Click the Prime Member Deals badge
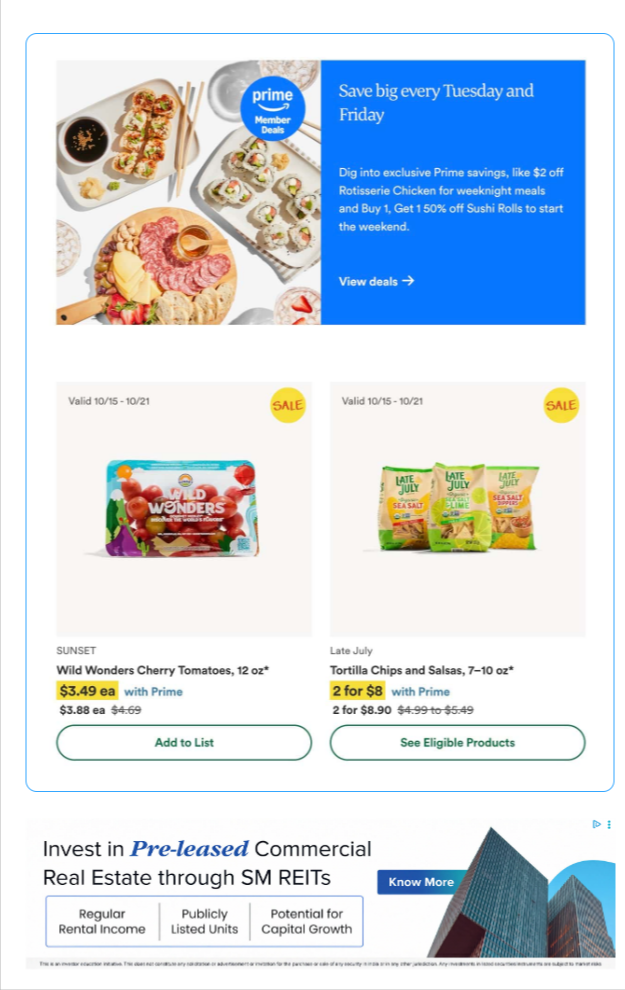 [x=273, y=109]
